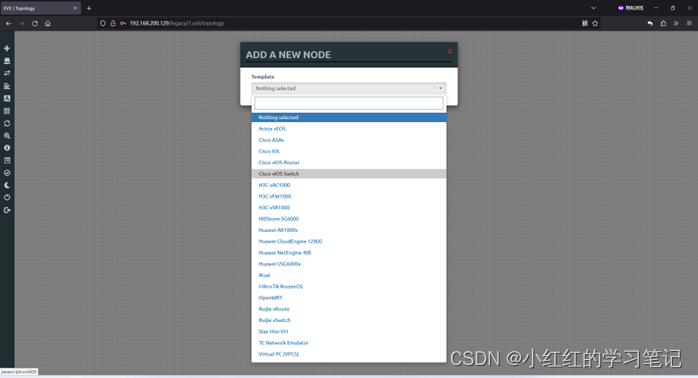Screen dimensions: 698x378
Task: Focus the template search input field
Action: click(x=349, y=103)
